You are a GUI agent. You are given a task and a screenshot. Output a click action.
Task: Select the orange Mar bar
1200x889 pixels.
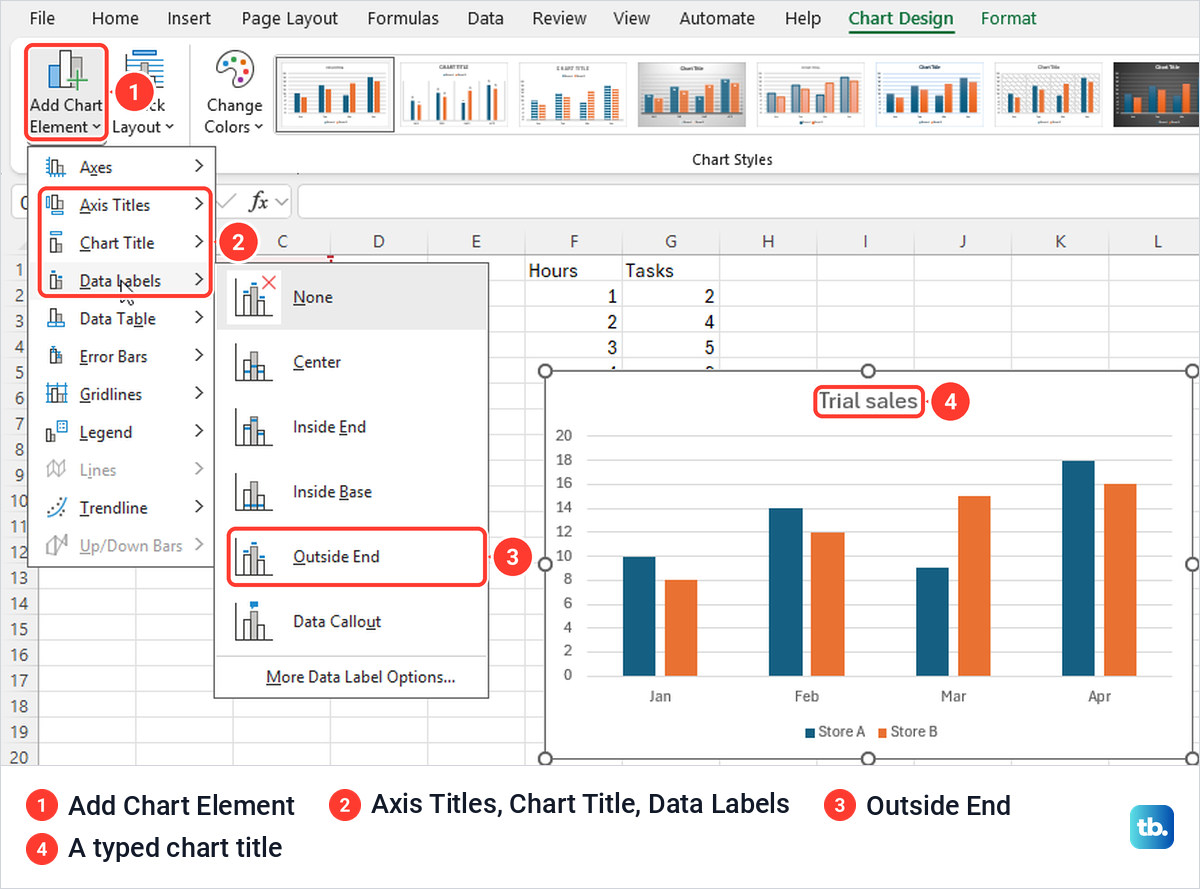tap(974, 586)
